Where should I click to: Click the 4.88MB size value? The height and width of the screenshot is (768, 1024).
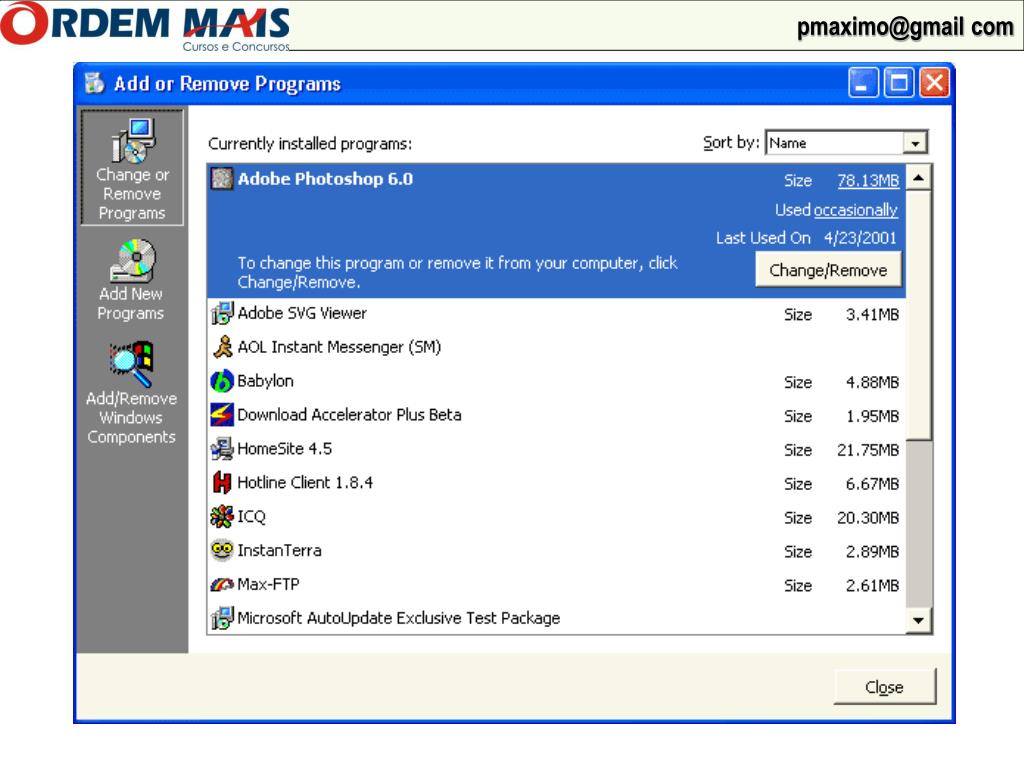[x=872, y=383]
